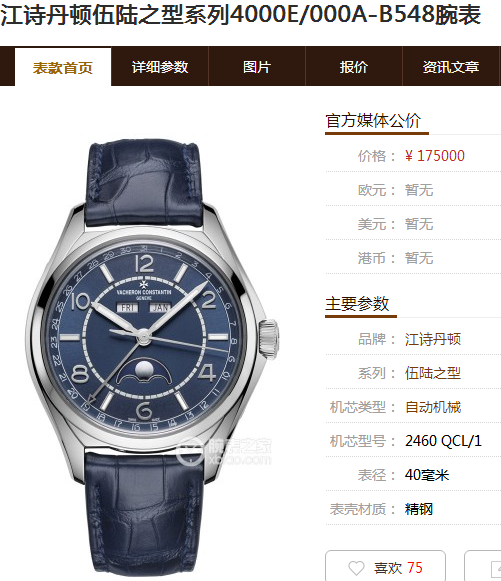
Task: Click the 官方媒体公价 section heading
Action: click(x=373, y=121)
